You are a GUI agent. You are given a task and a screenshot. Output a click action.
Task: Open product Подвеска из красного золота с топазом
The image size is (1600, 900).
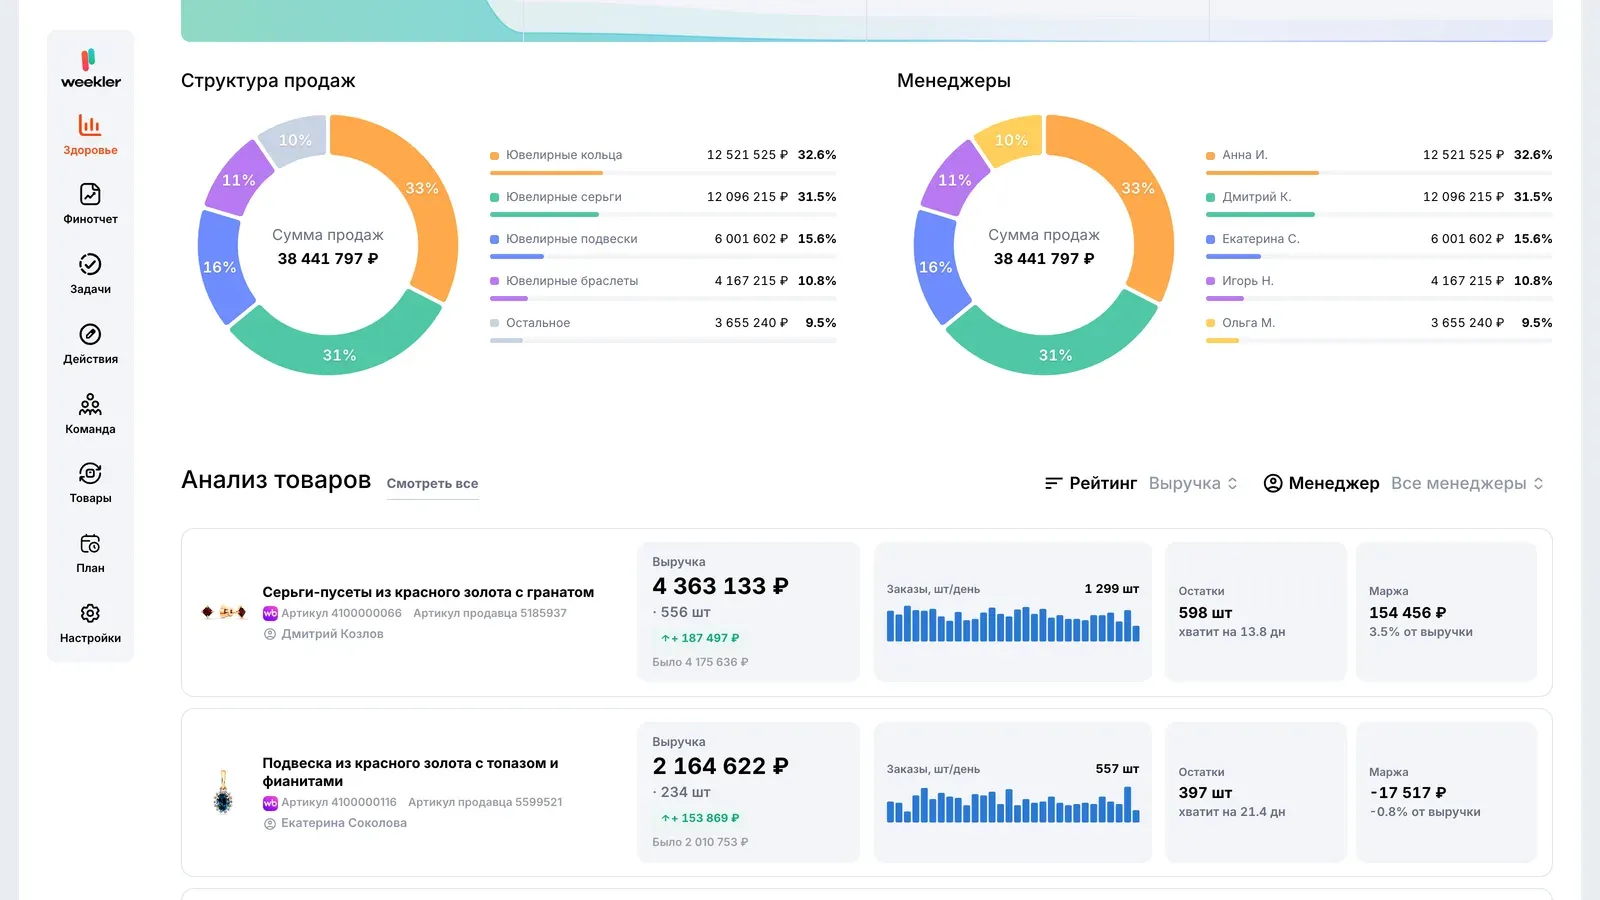(410, 772)
